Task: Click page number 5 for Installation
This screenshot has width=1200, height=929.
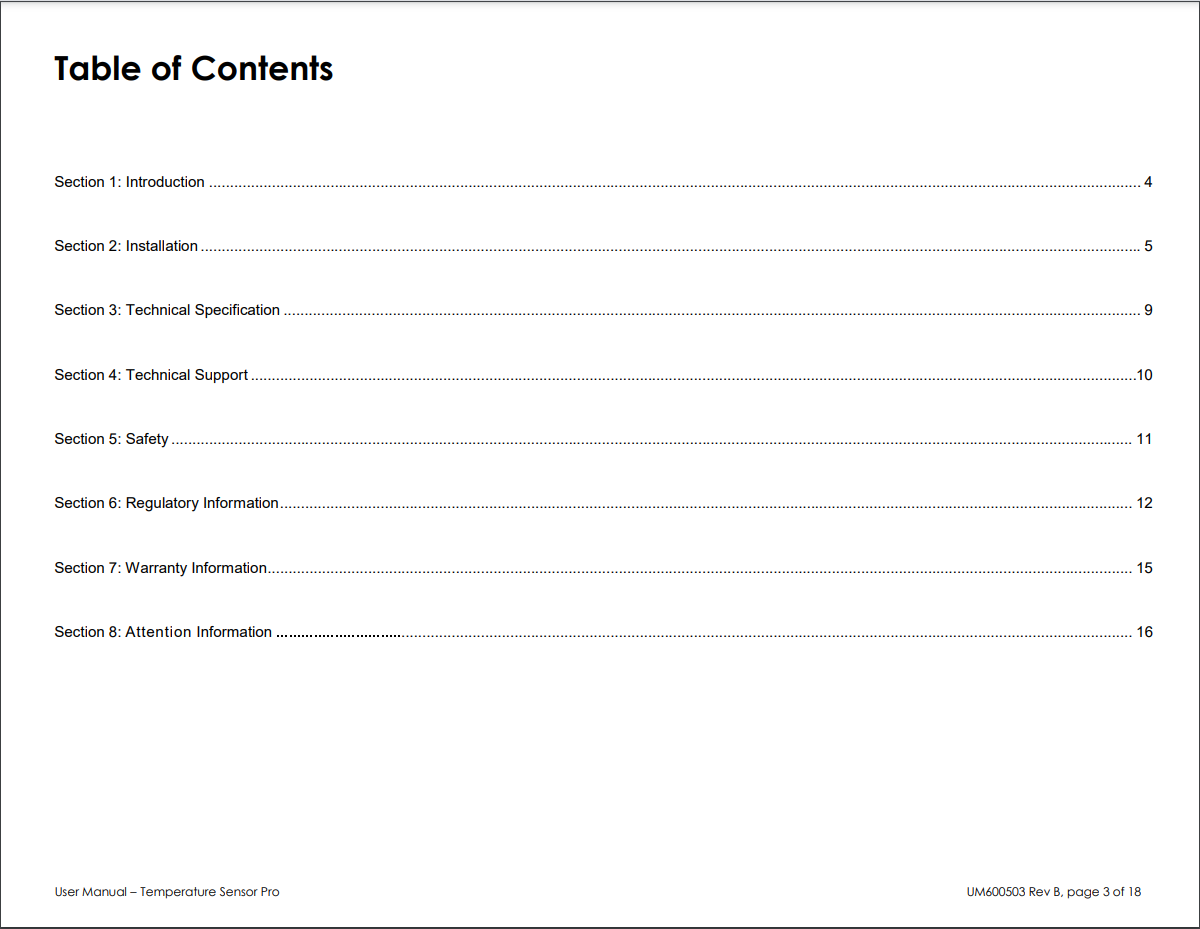Action: 1148,246
